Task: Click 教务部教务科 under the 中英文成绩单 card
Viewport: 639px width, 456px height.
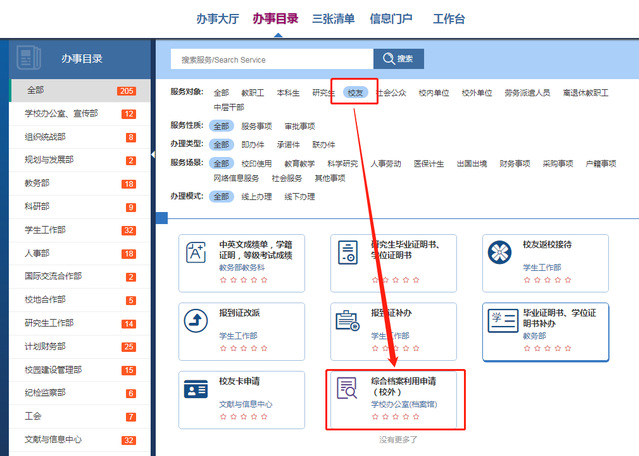Action: point(242,268)
